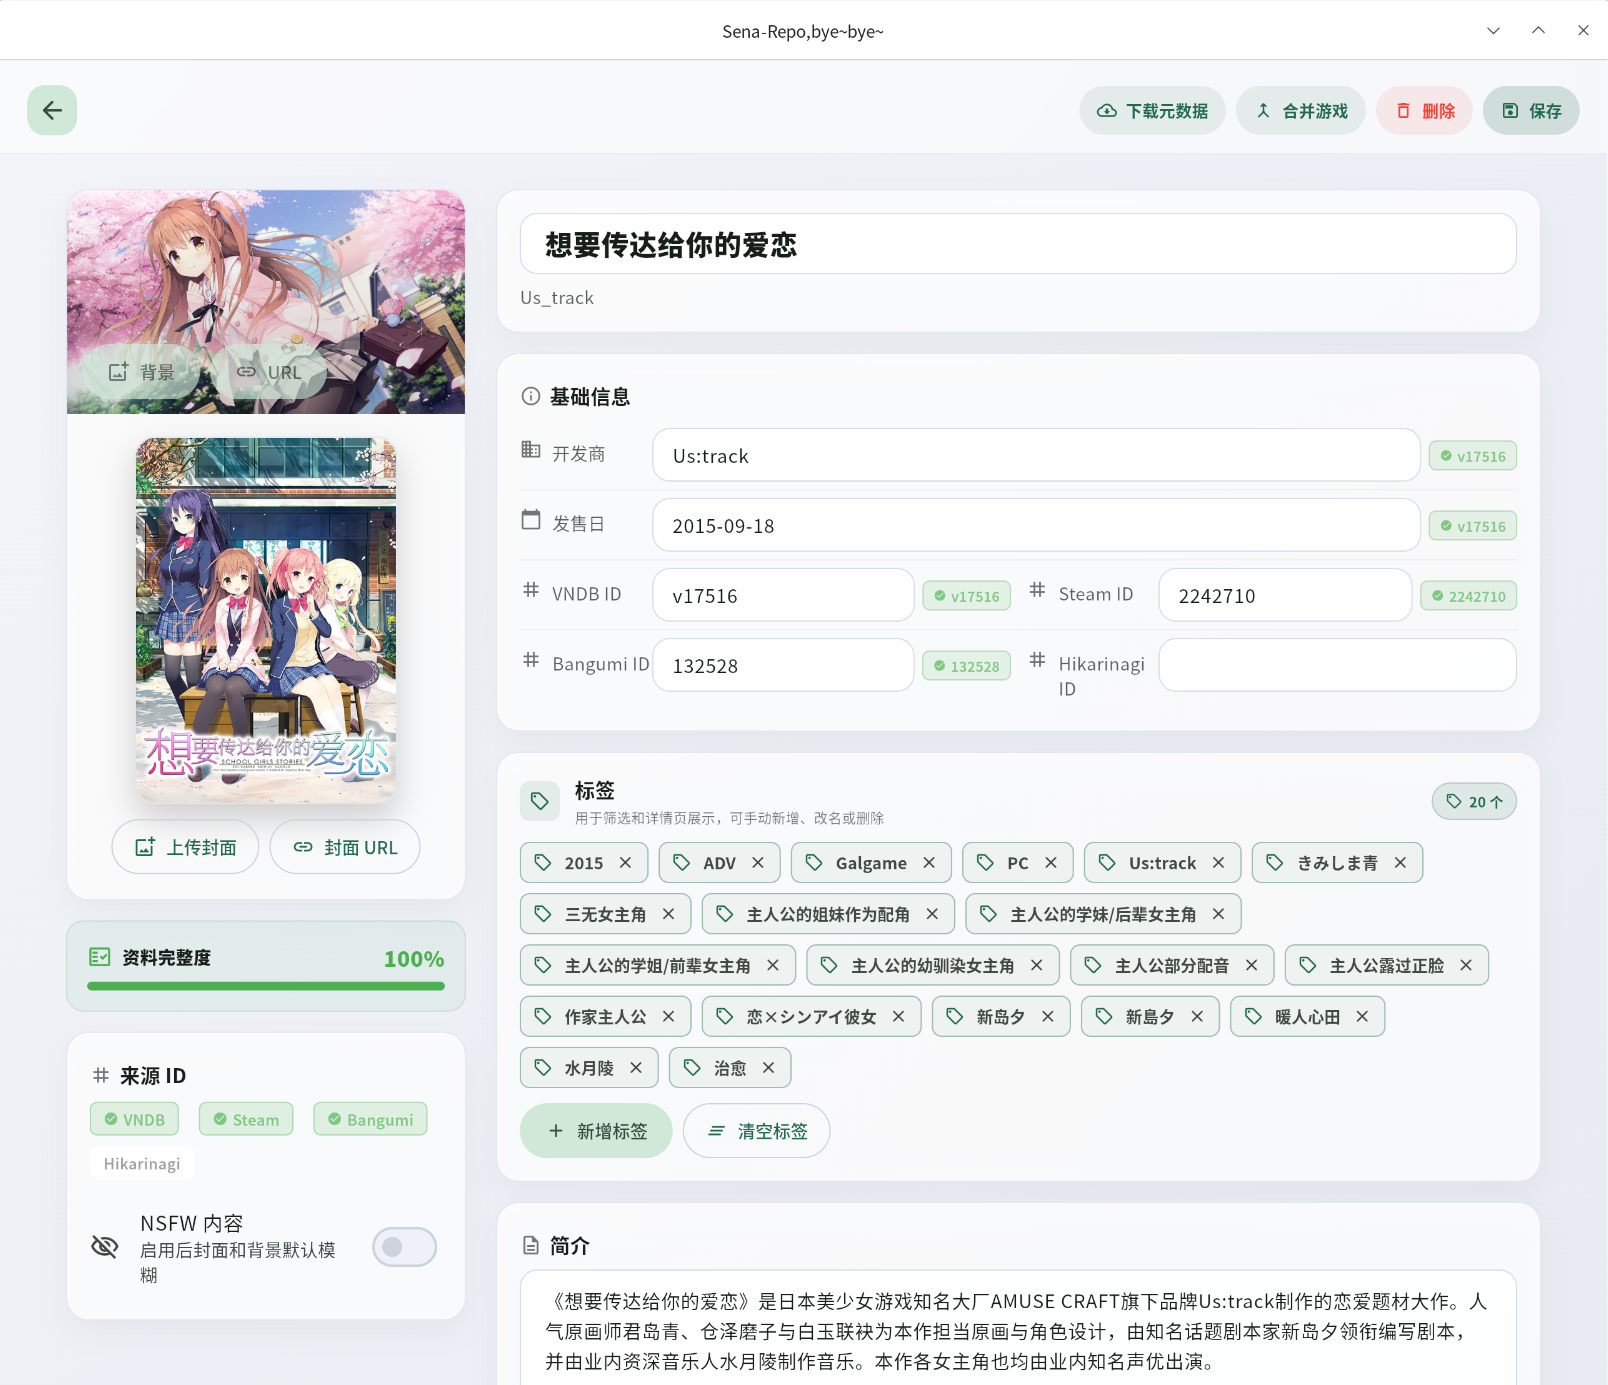
Task: Remove the 主人公的学妹/后辈女主角 tag
Action: (x=1218, y=914)
